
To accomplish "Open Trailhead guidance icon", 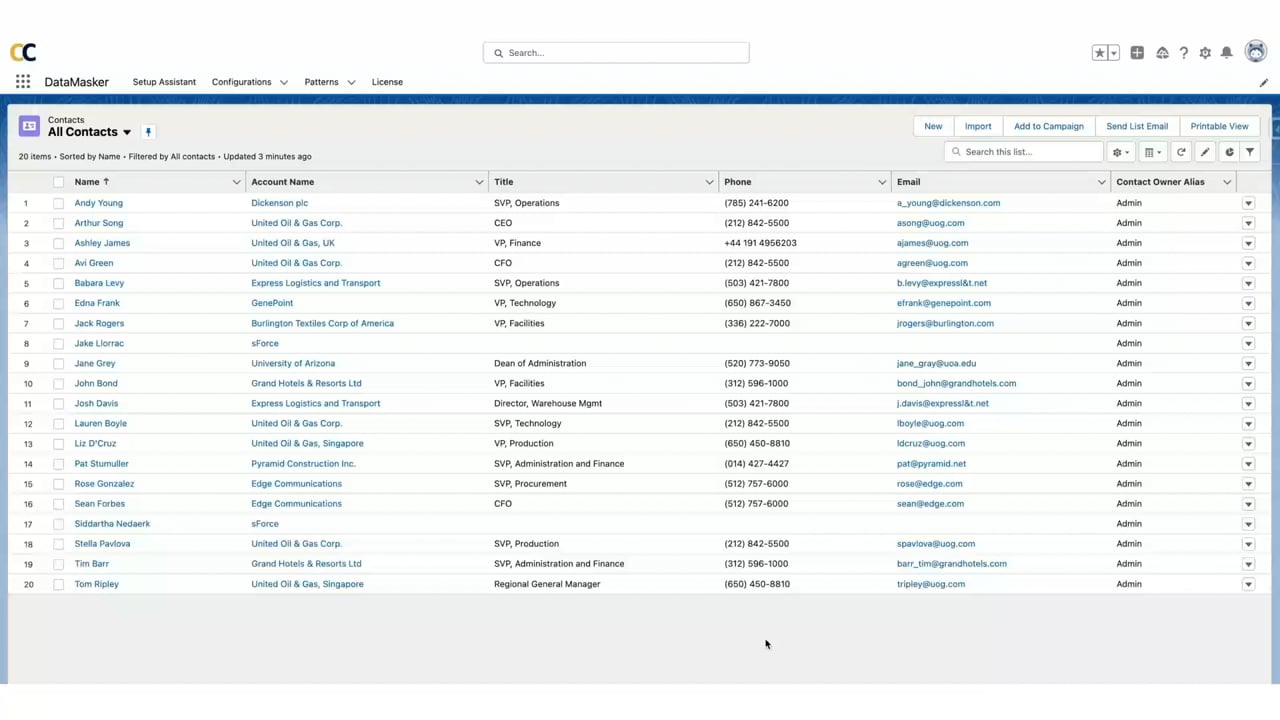I will (1162, 53).
